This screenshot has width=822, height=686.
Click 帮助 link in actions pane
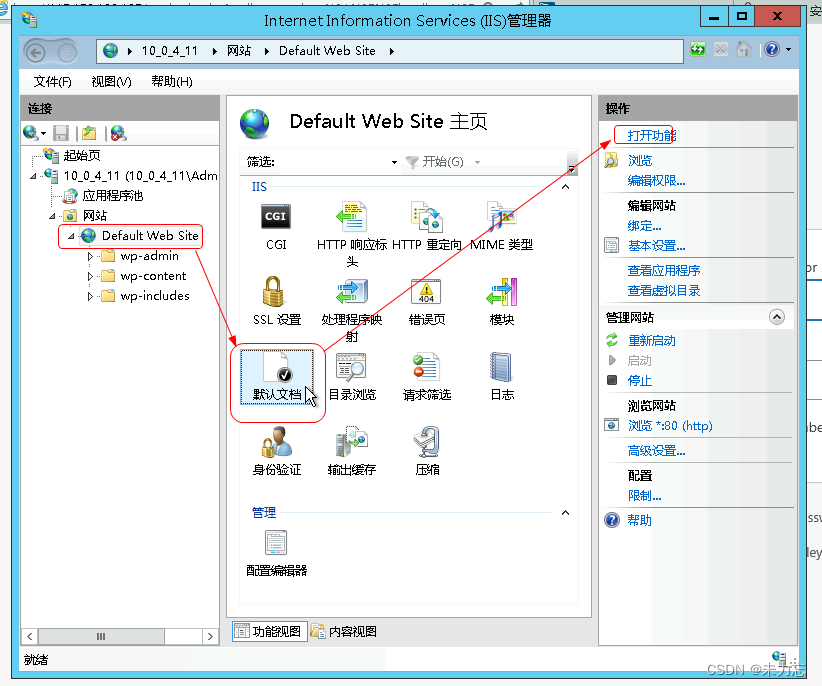click(x=640, y=520)
